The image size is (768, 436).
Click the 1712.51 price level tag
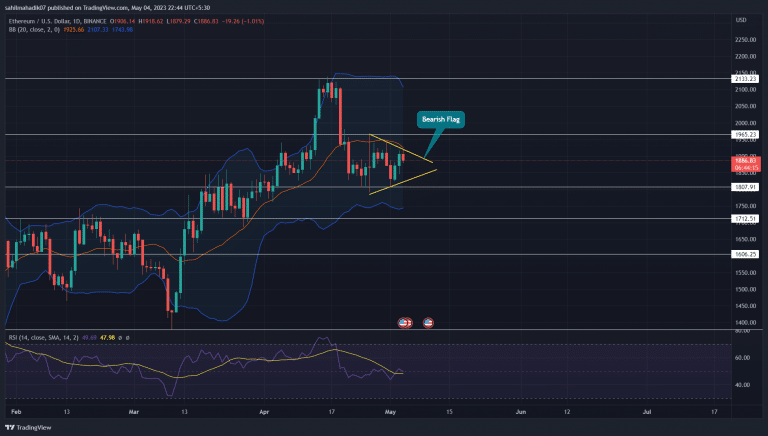pyautogui.click(x=747, y=218)
